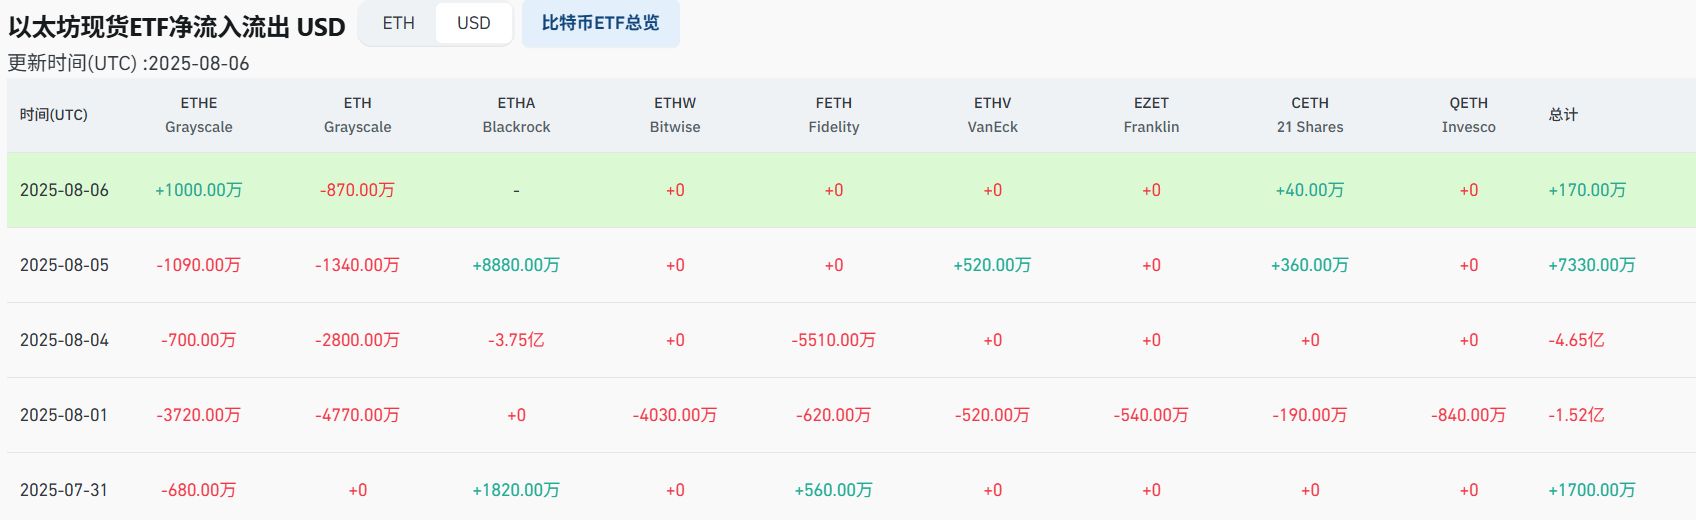Select the 2025-08-01 date row

pos(64,415)
